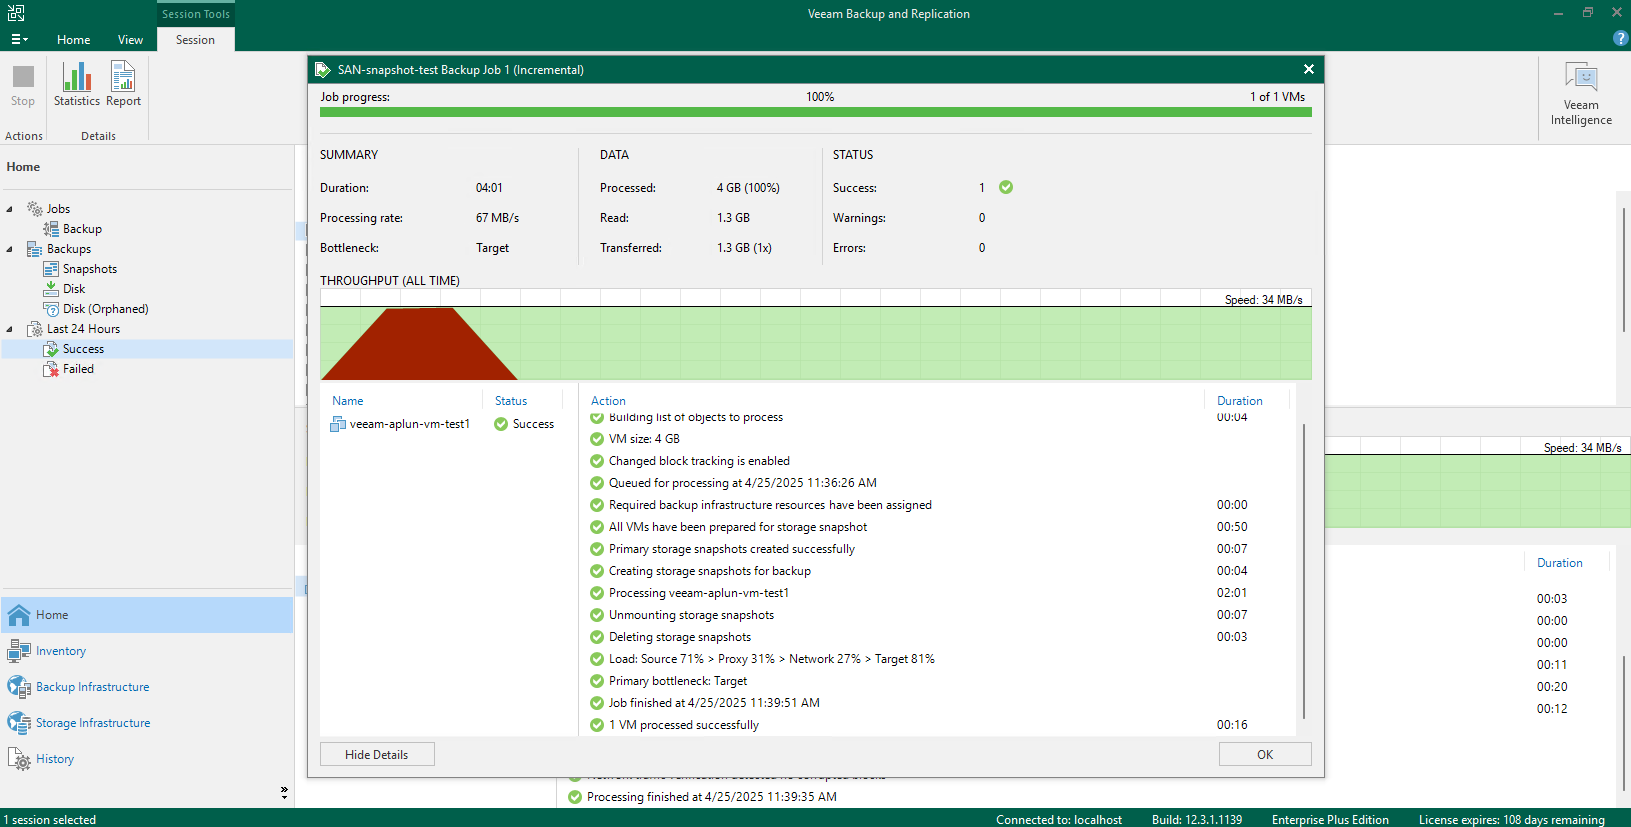Click the help question mark icon
1631x827 pixels.
(x=1621, y=38)
